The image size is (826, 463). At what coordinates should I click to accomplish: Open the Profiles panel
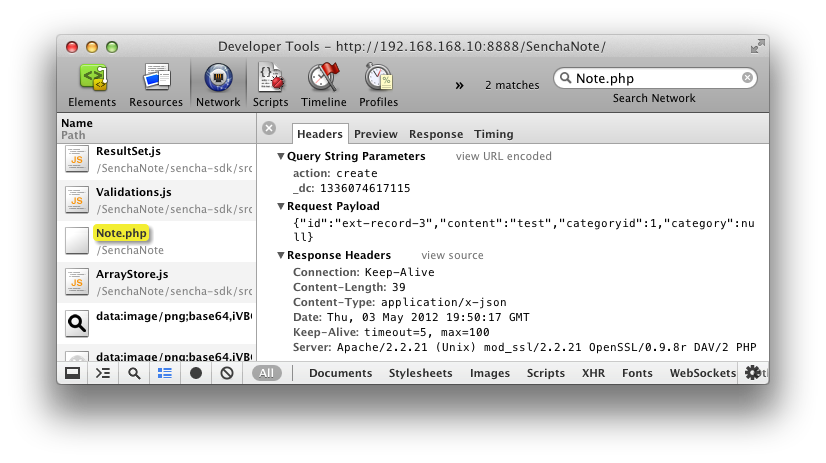[x=378, y=84]
